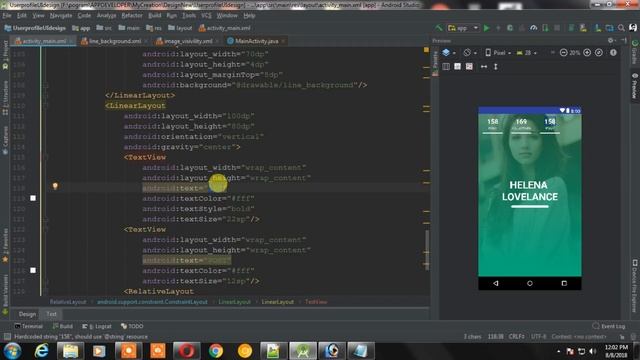
Task: Open the Build tool window button
Action: click(x=62, y=326)
